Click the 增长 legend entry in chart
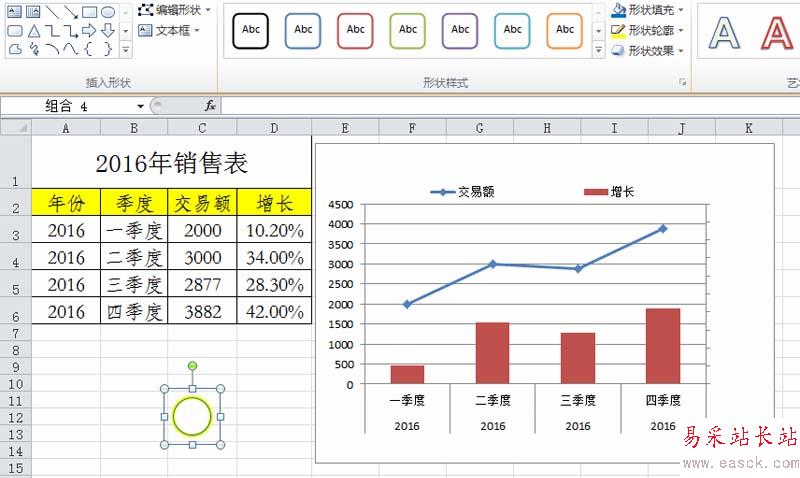 tap(609, 192)
